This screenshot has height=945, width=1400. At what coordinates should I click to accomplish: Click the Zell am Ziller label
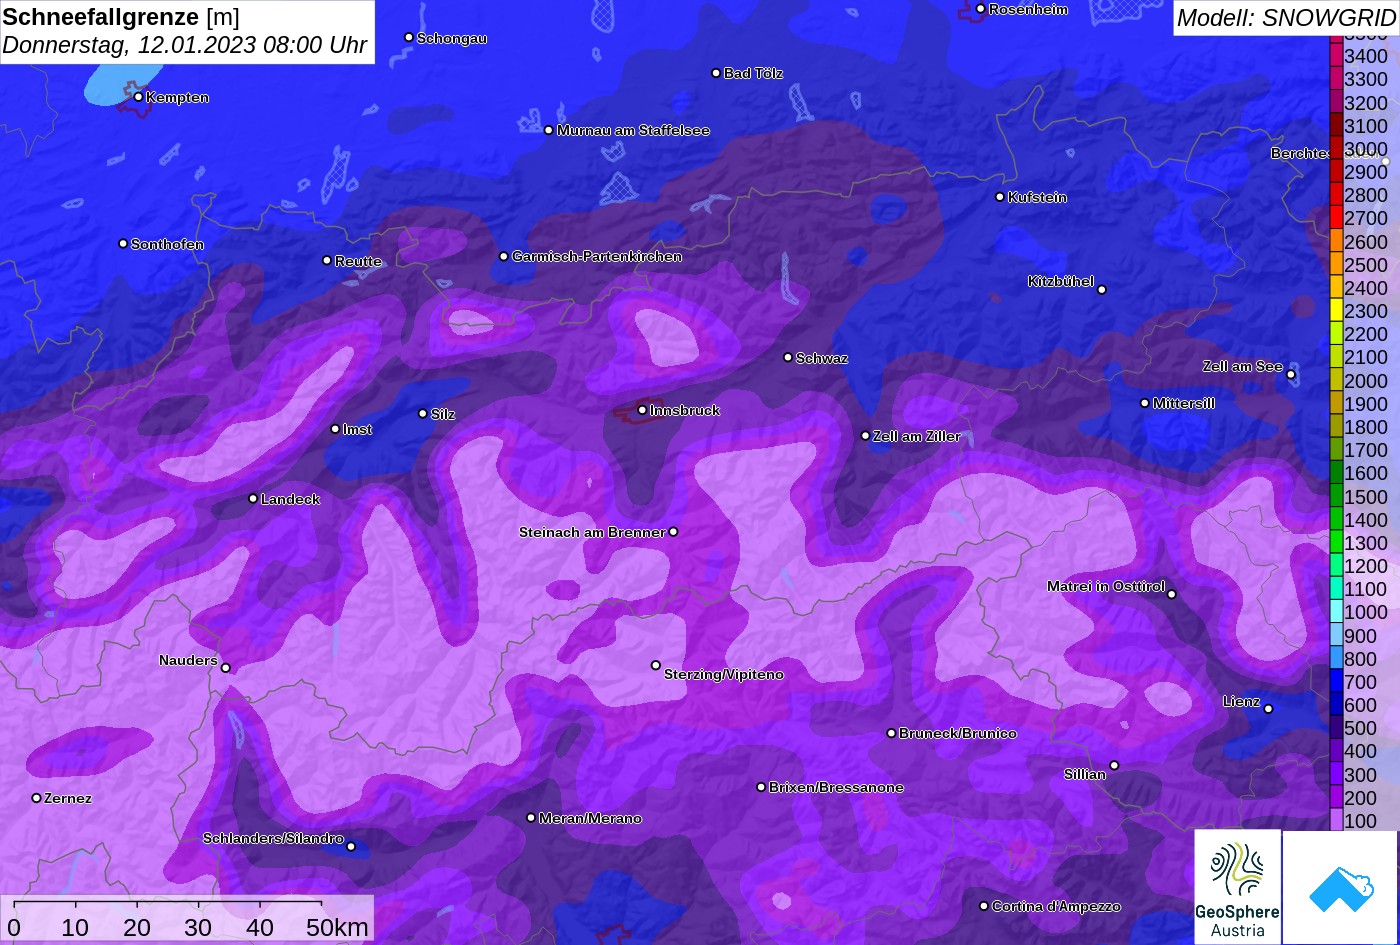917,436
